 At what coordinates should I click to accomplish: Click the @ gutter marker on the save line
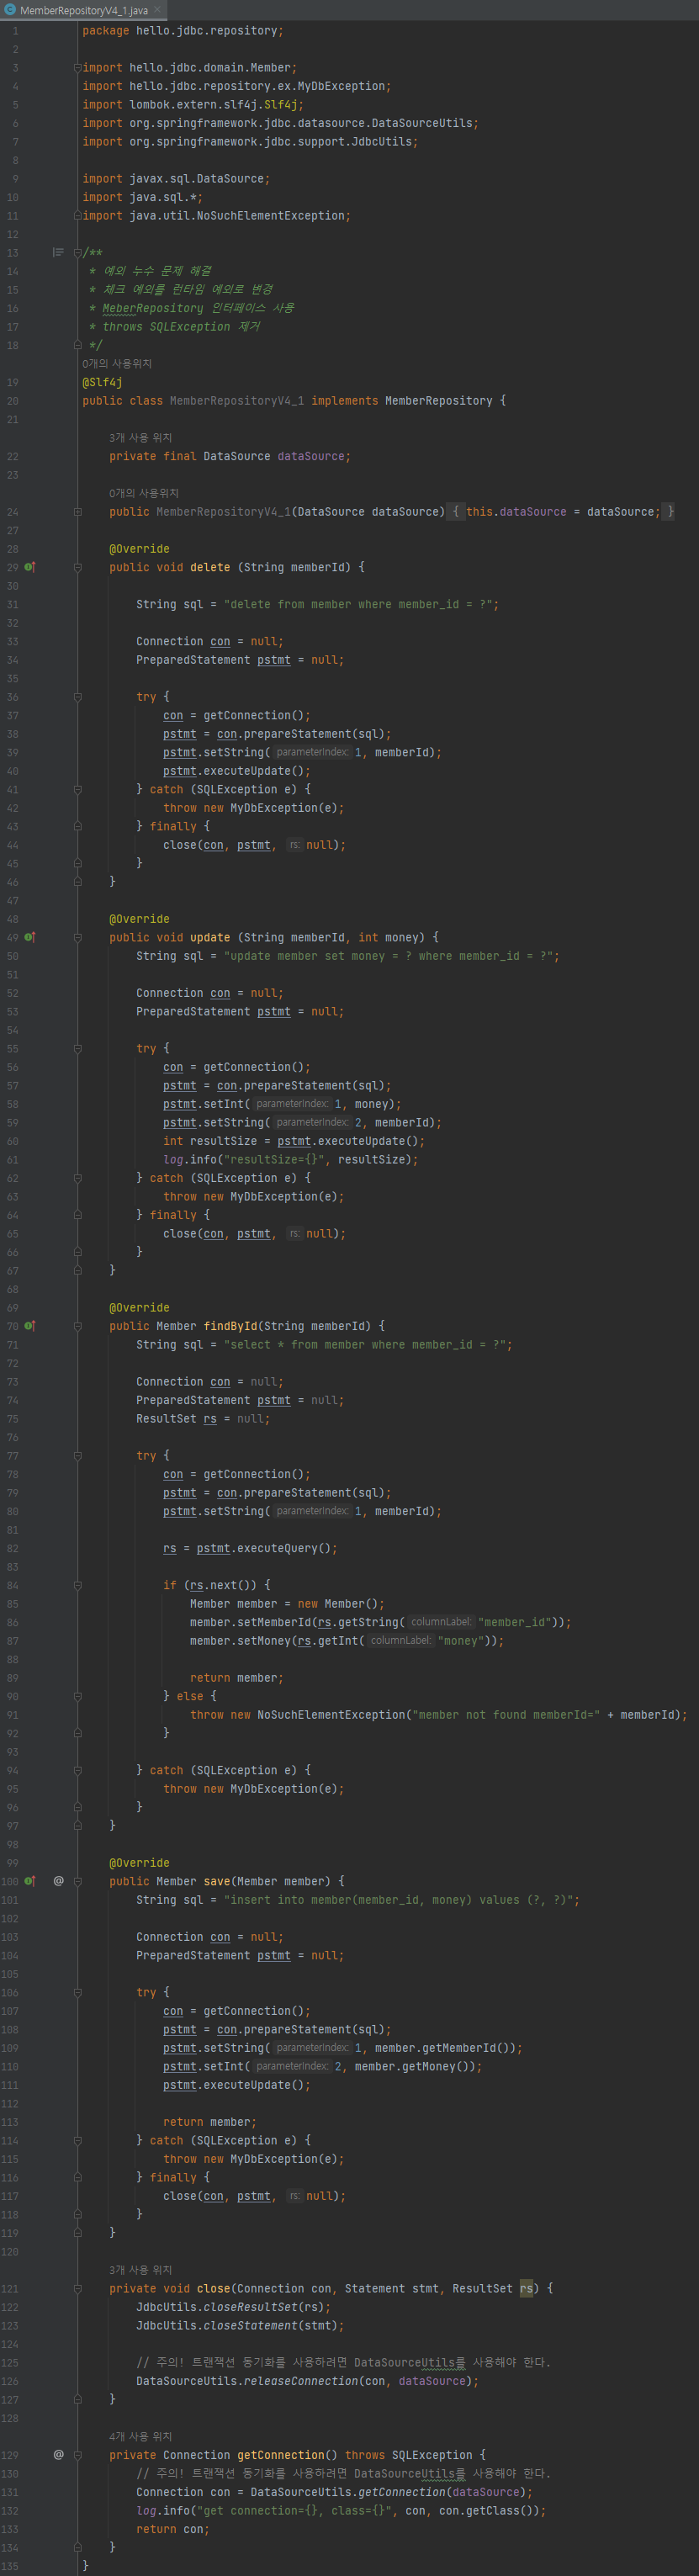click(58, 1881)
